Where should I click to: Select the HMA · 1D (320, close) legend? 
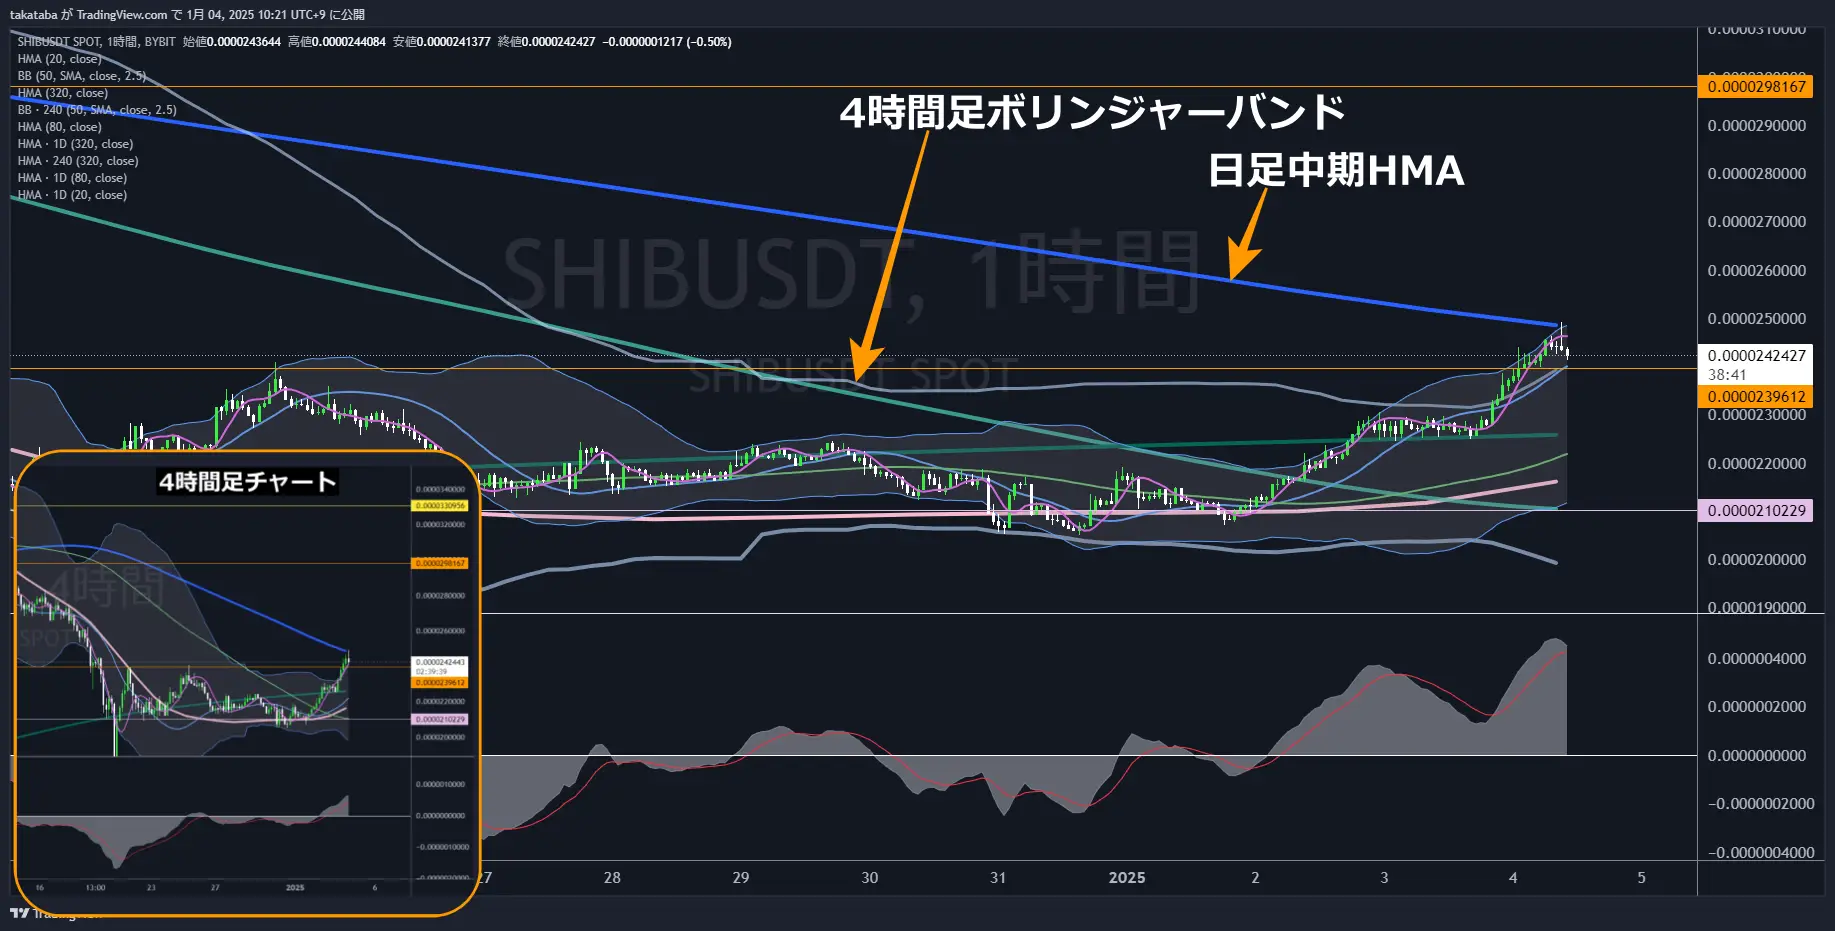click(75, 144)
